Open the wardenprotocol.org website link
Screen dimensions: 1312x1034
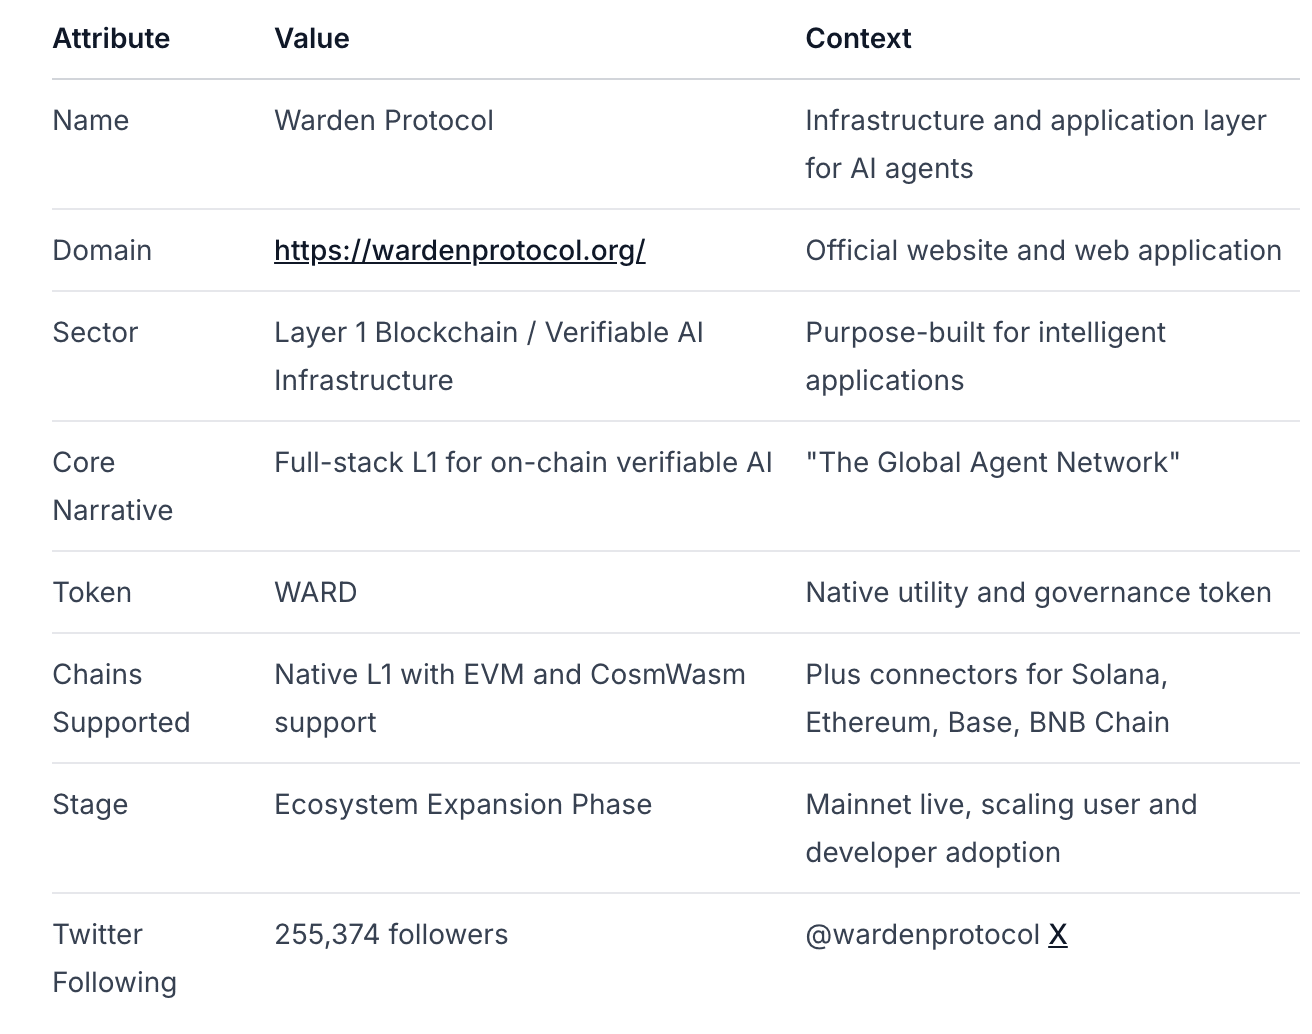459,250
